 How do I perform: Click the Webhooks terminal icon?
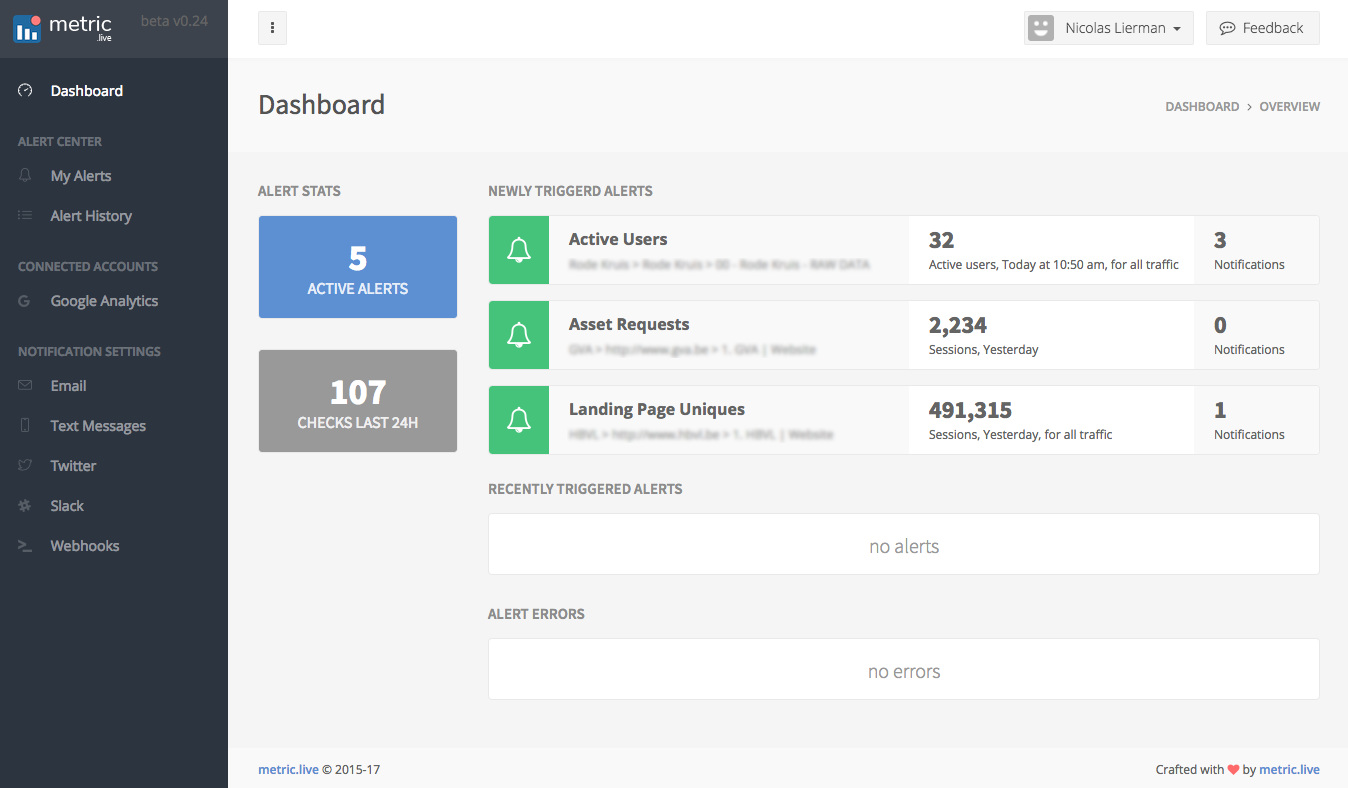click(26, 546)
